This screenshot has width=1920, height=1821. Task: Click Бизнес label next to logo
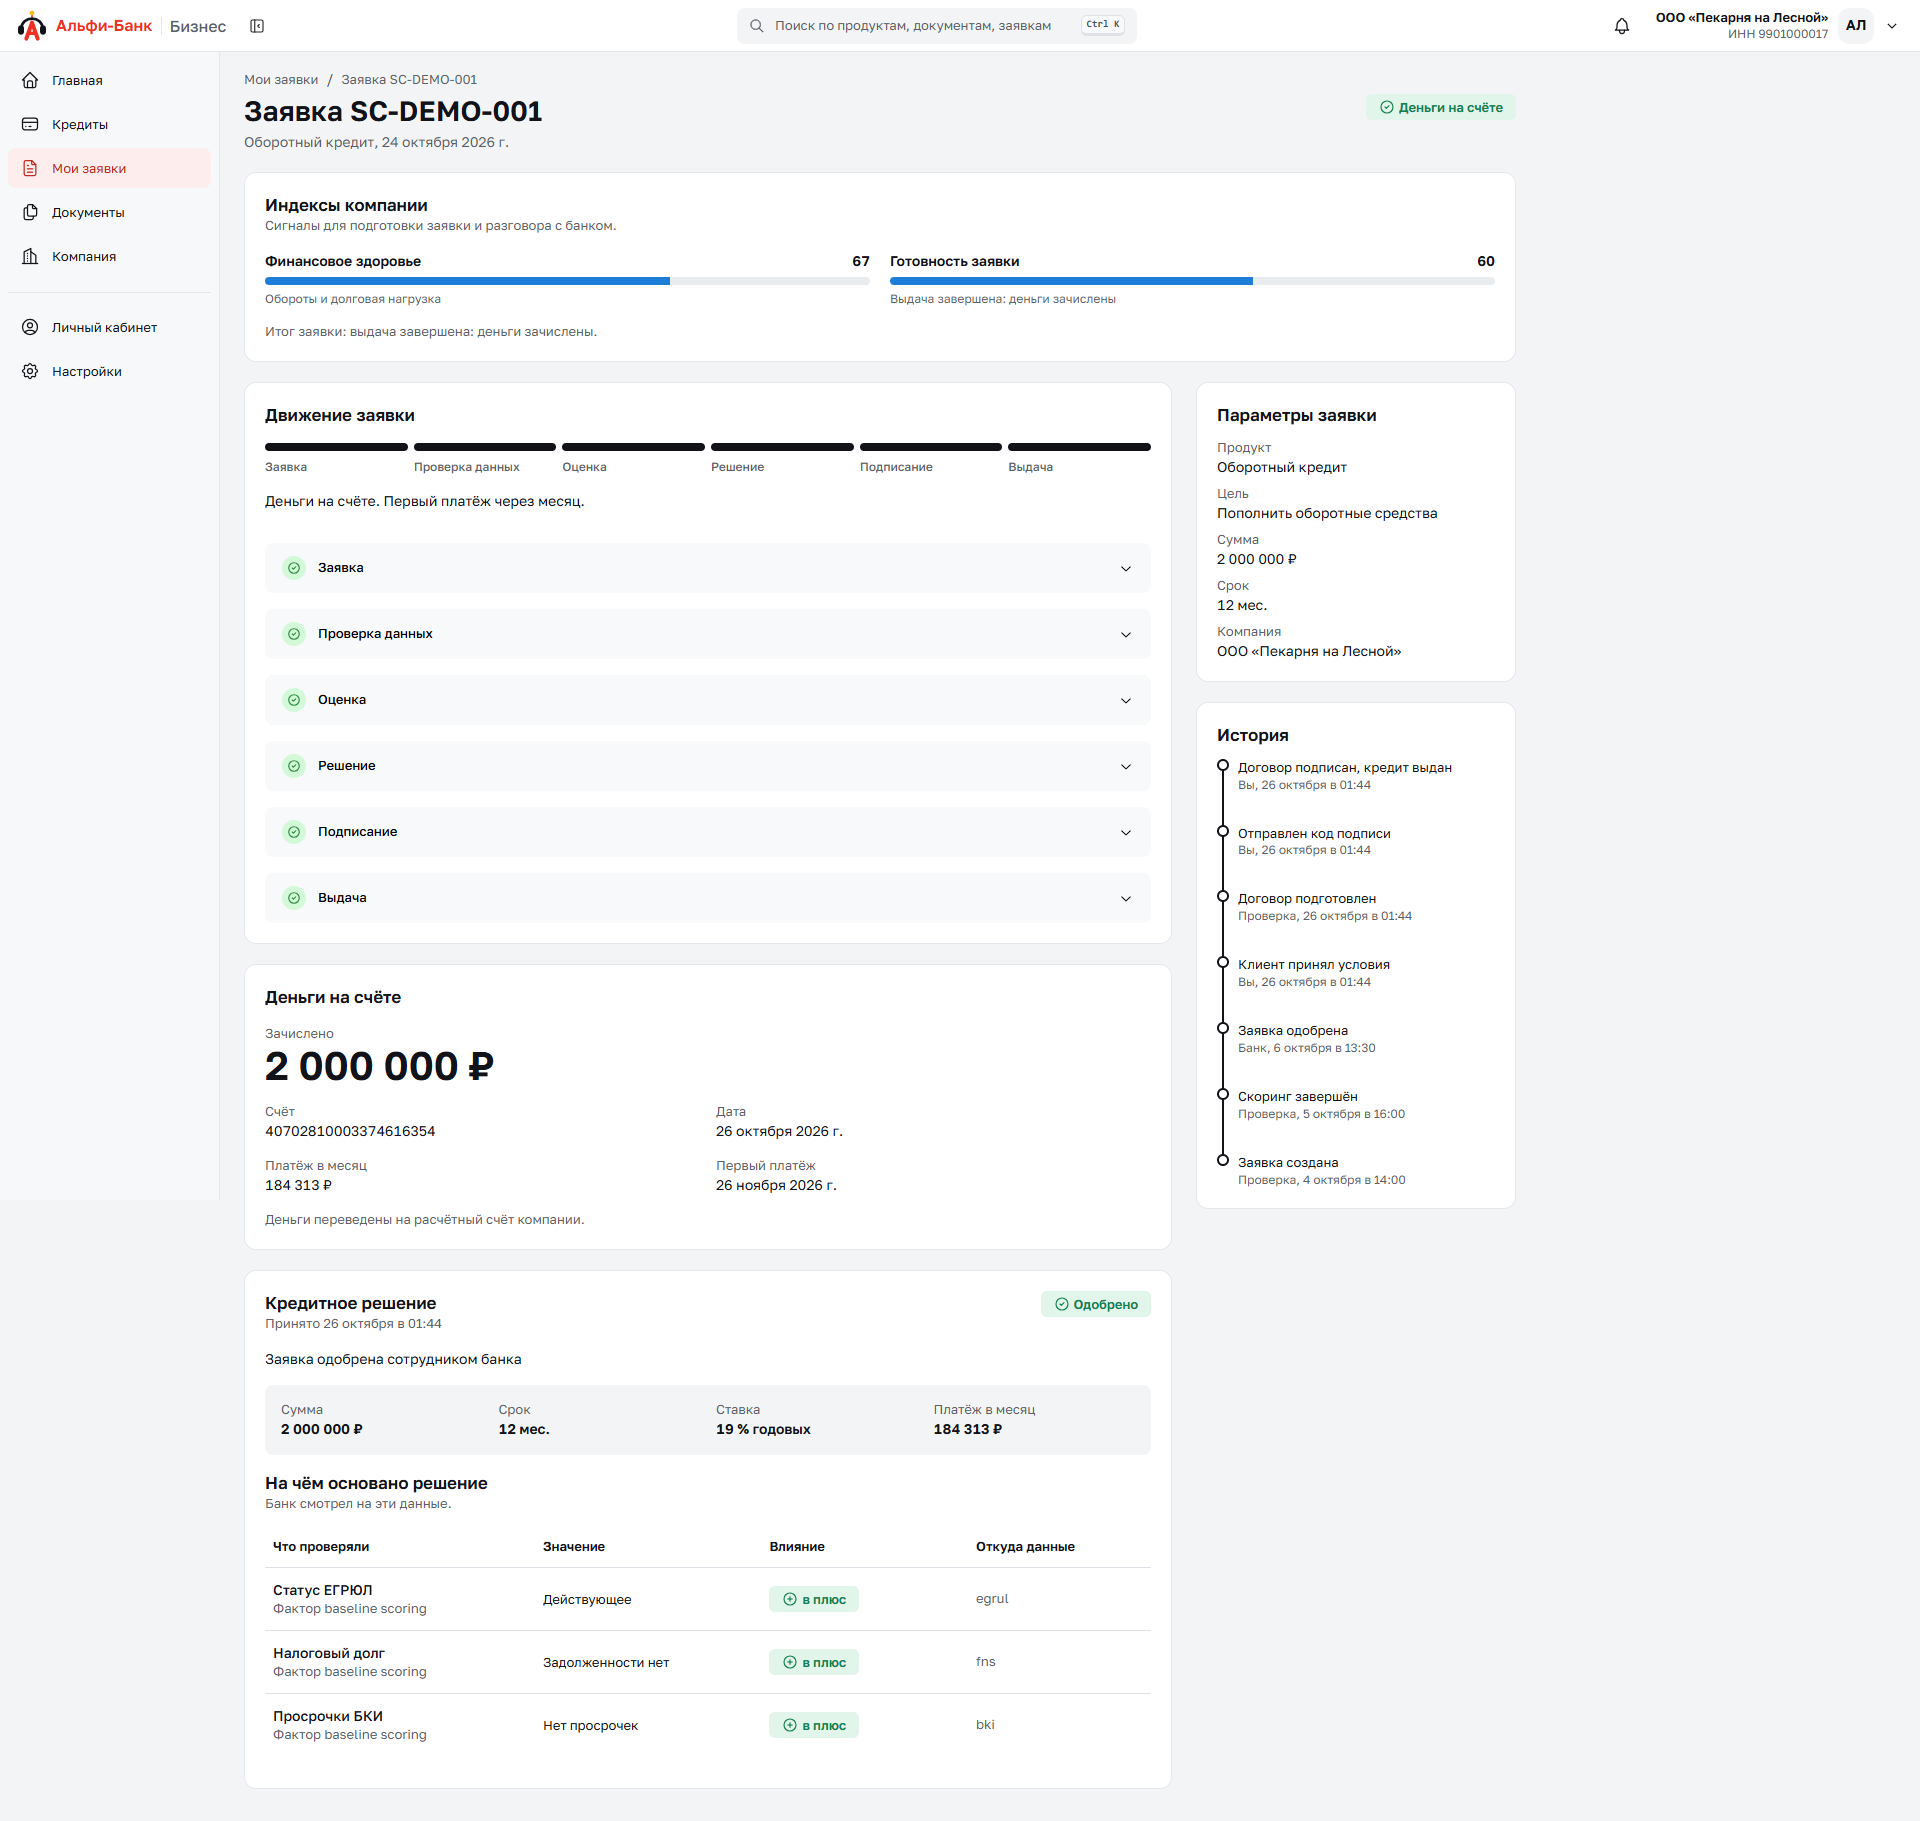tap(198, 26)
